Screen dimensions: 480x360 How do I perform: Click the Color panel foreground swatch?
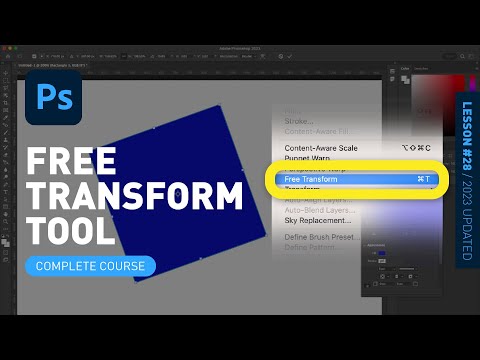(404, 79)
